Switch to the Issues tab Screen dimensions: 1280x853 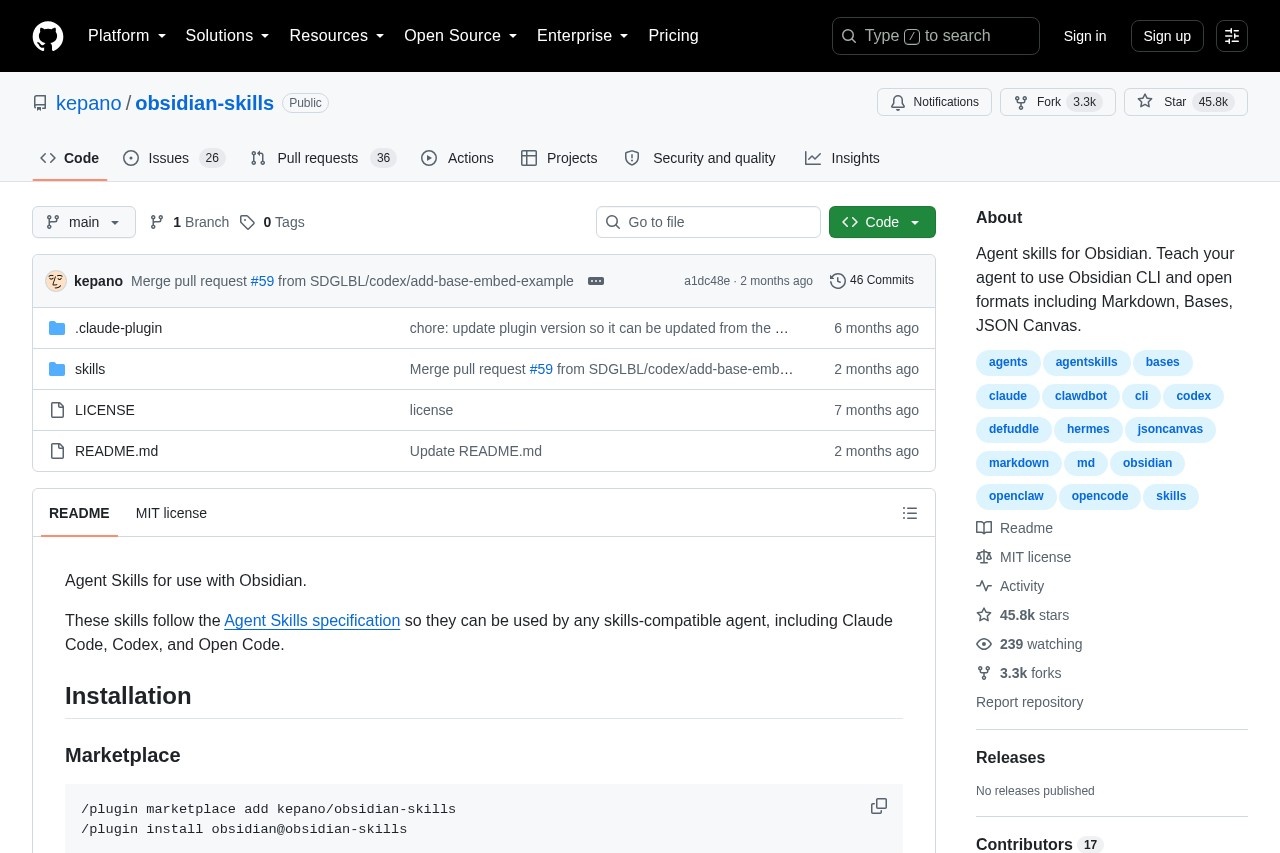click(174, 158)
